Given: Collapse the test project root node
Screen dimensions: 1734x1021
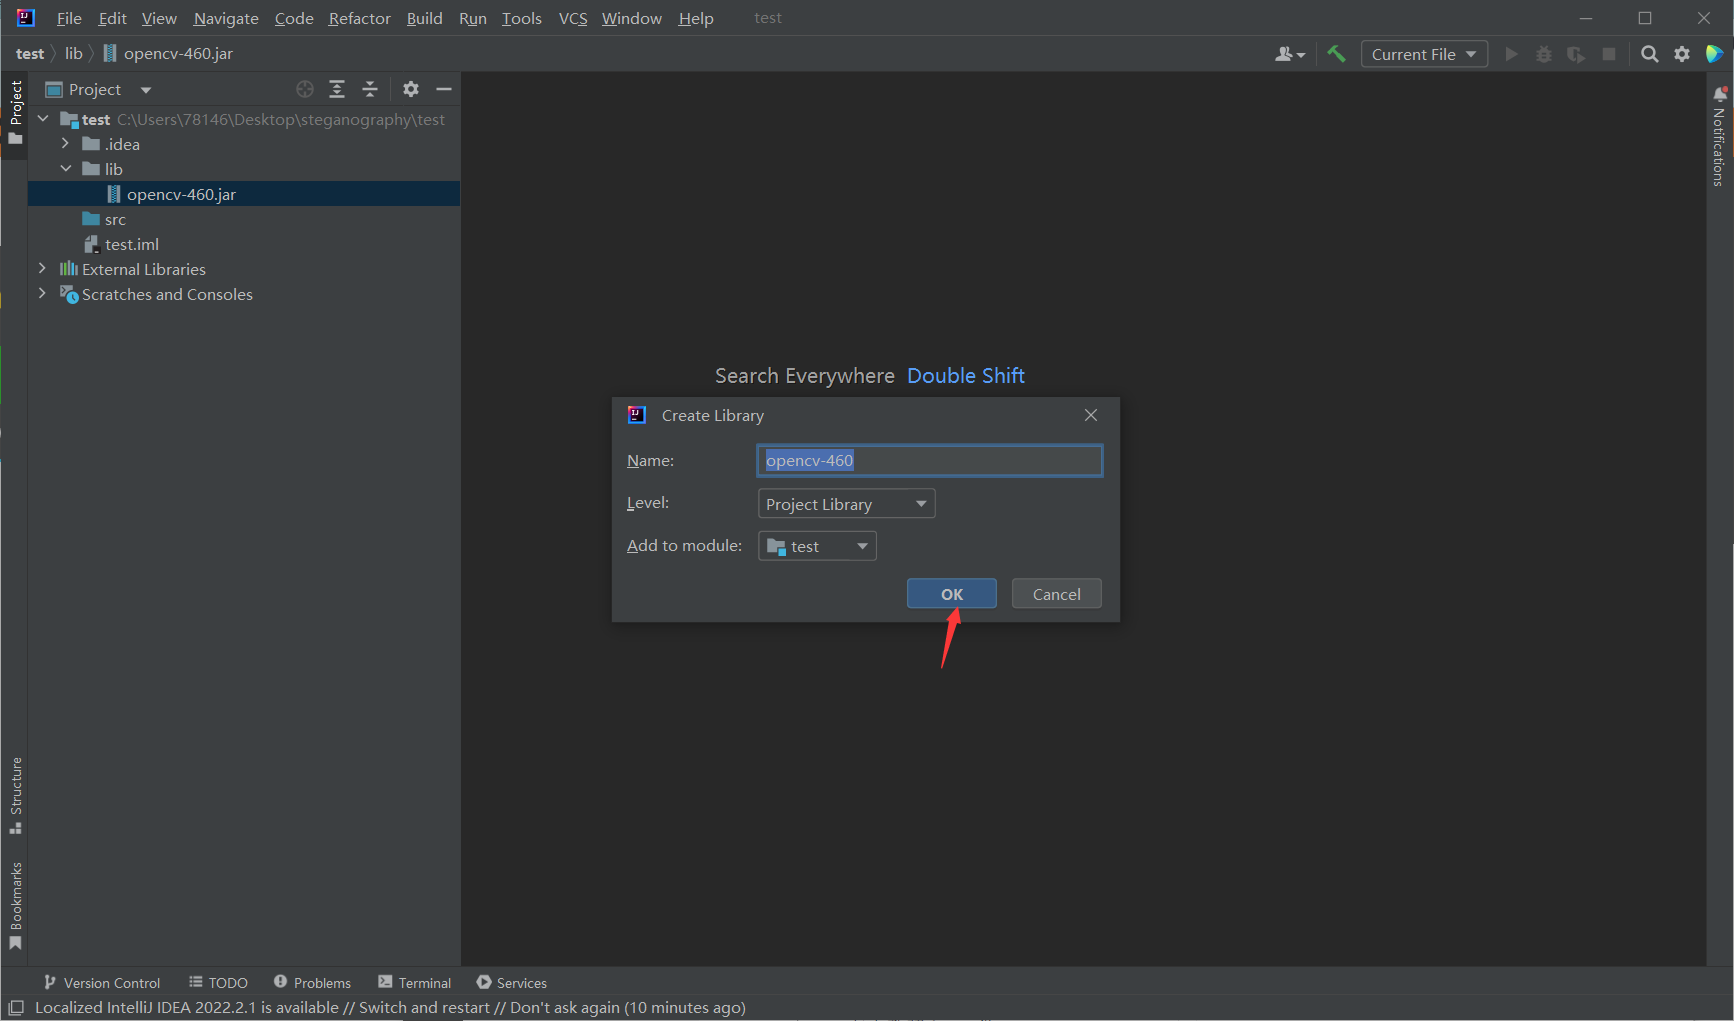Looking at the screenshot, I should tap(43, 119).
